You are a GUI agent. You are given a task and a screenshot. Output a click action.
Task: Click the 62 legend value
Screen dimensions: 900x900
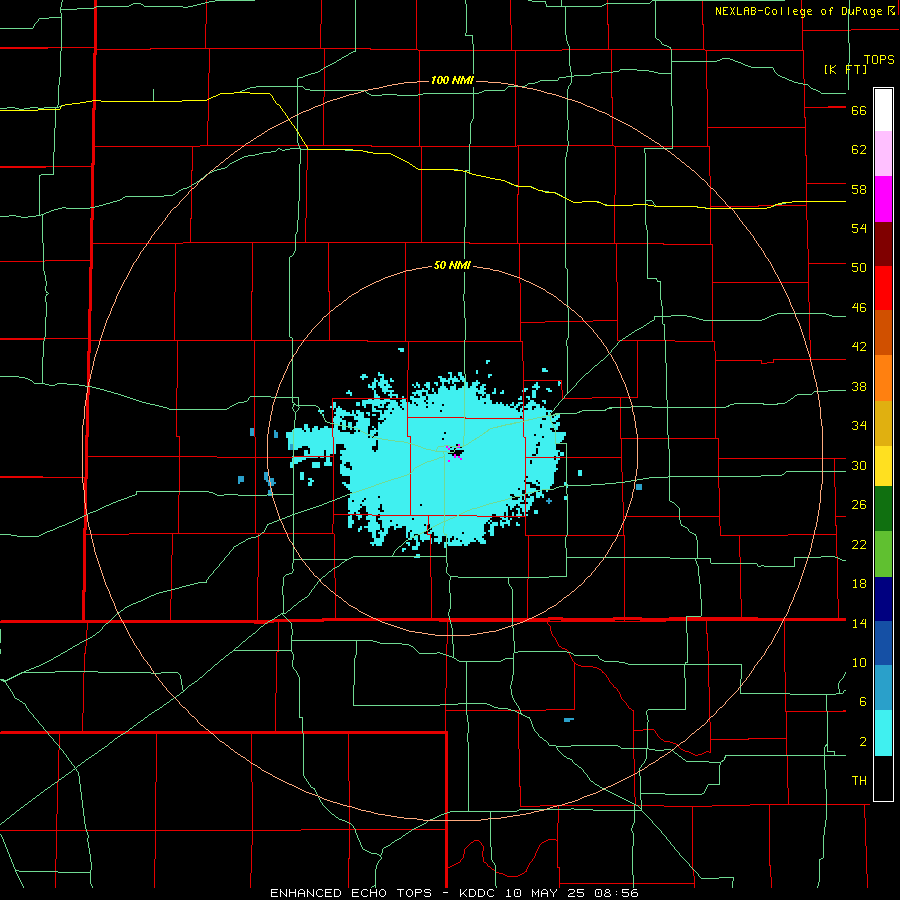tap(859, 150)
